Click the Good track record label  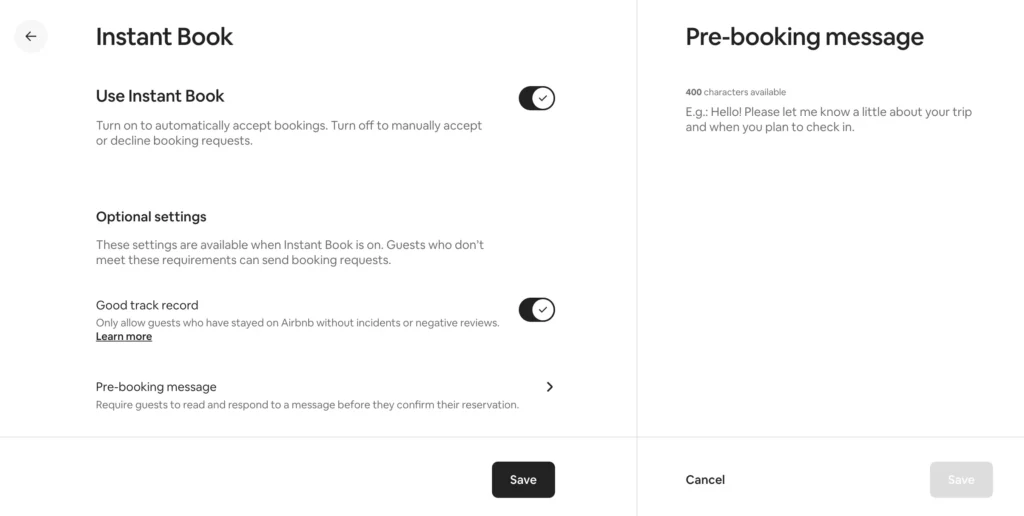tap(147, 305)
